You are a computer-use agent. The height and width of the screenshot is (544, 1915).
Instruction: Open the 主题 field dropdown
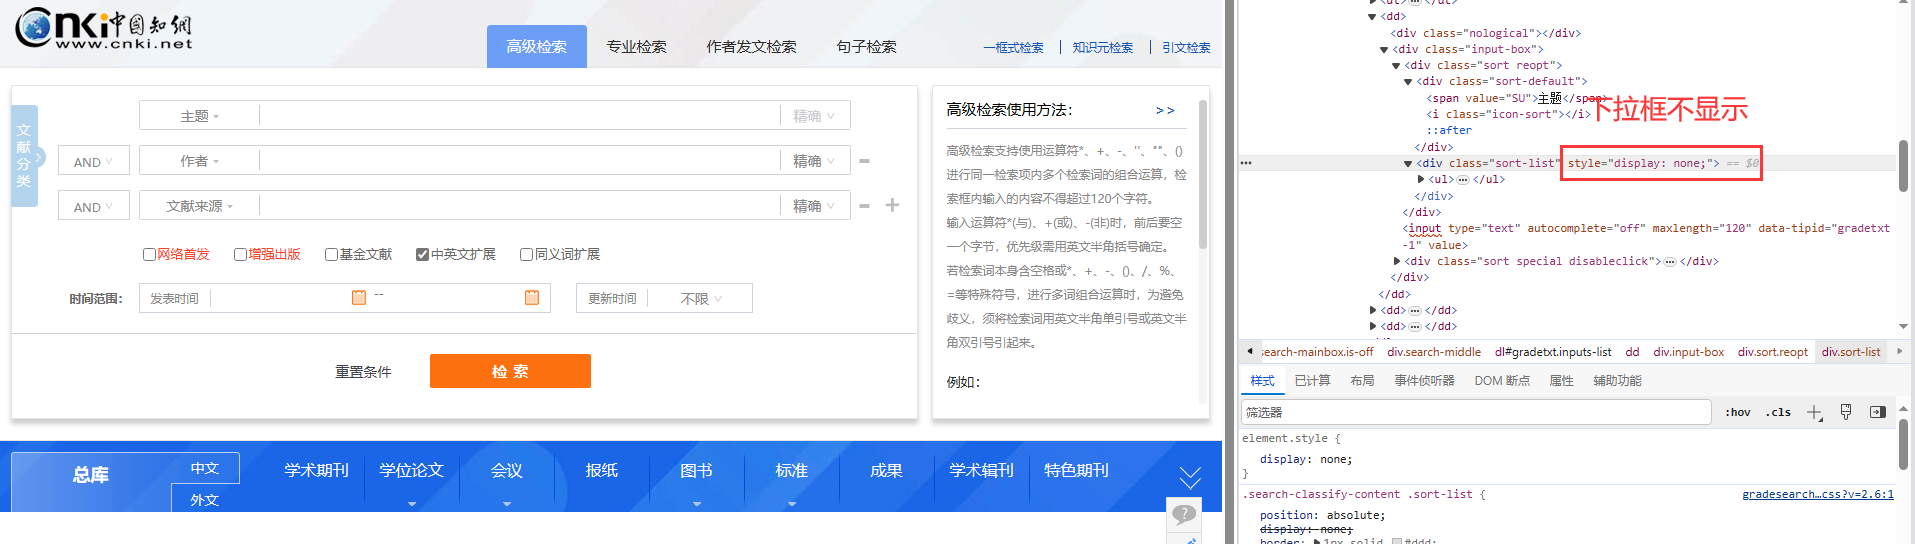pyautogui.click(x=199, y=116)
